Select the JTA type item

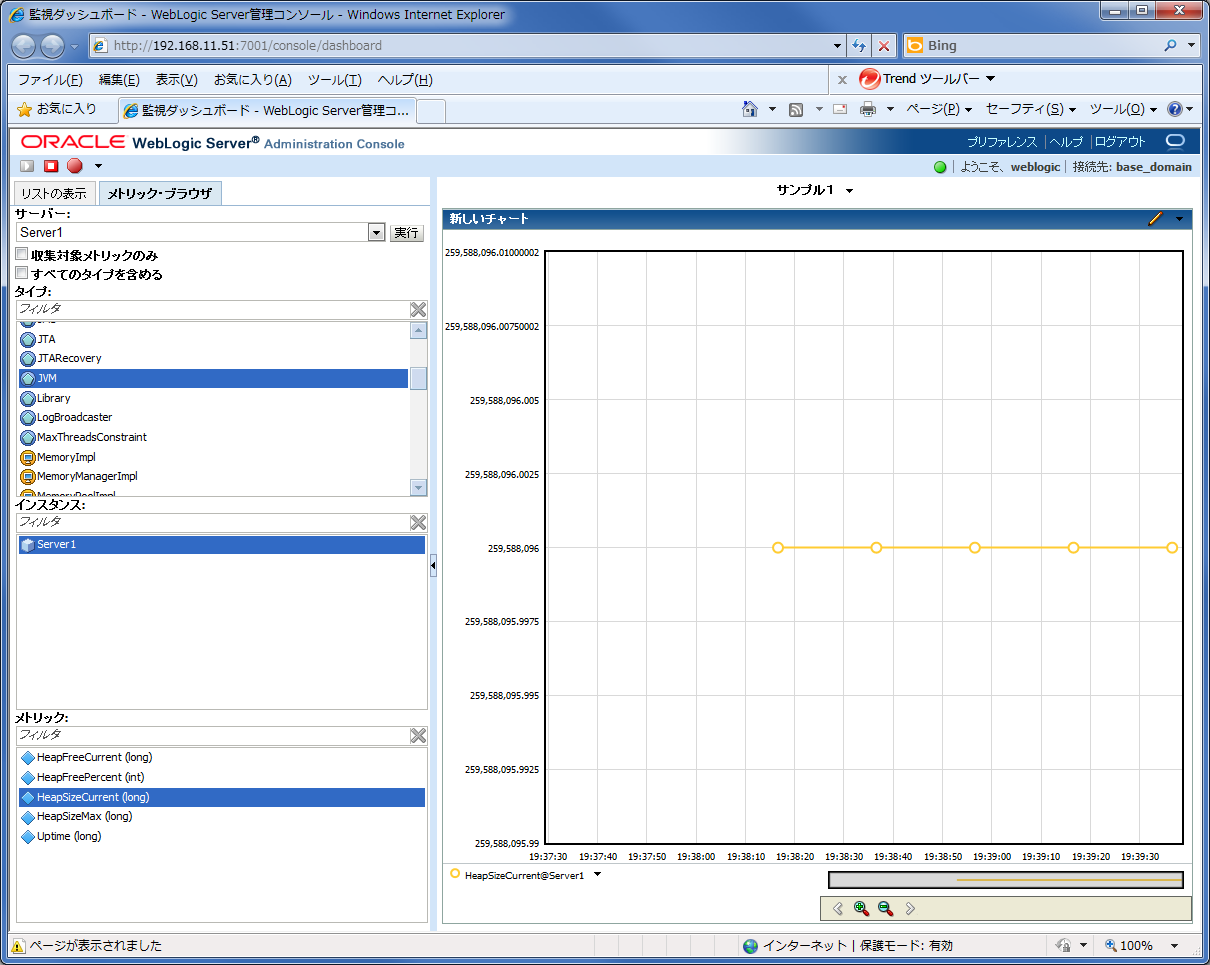tap(212, 339)
